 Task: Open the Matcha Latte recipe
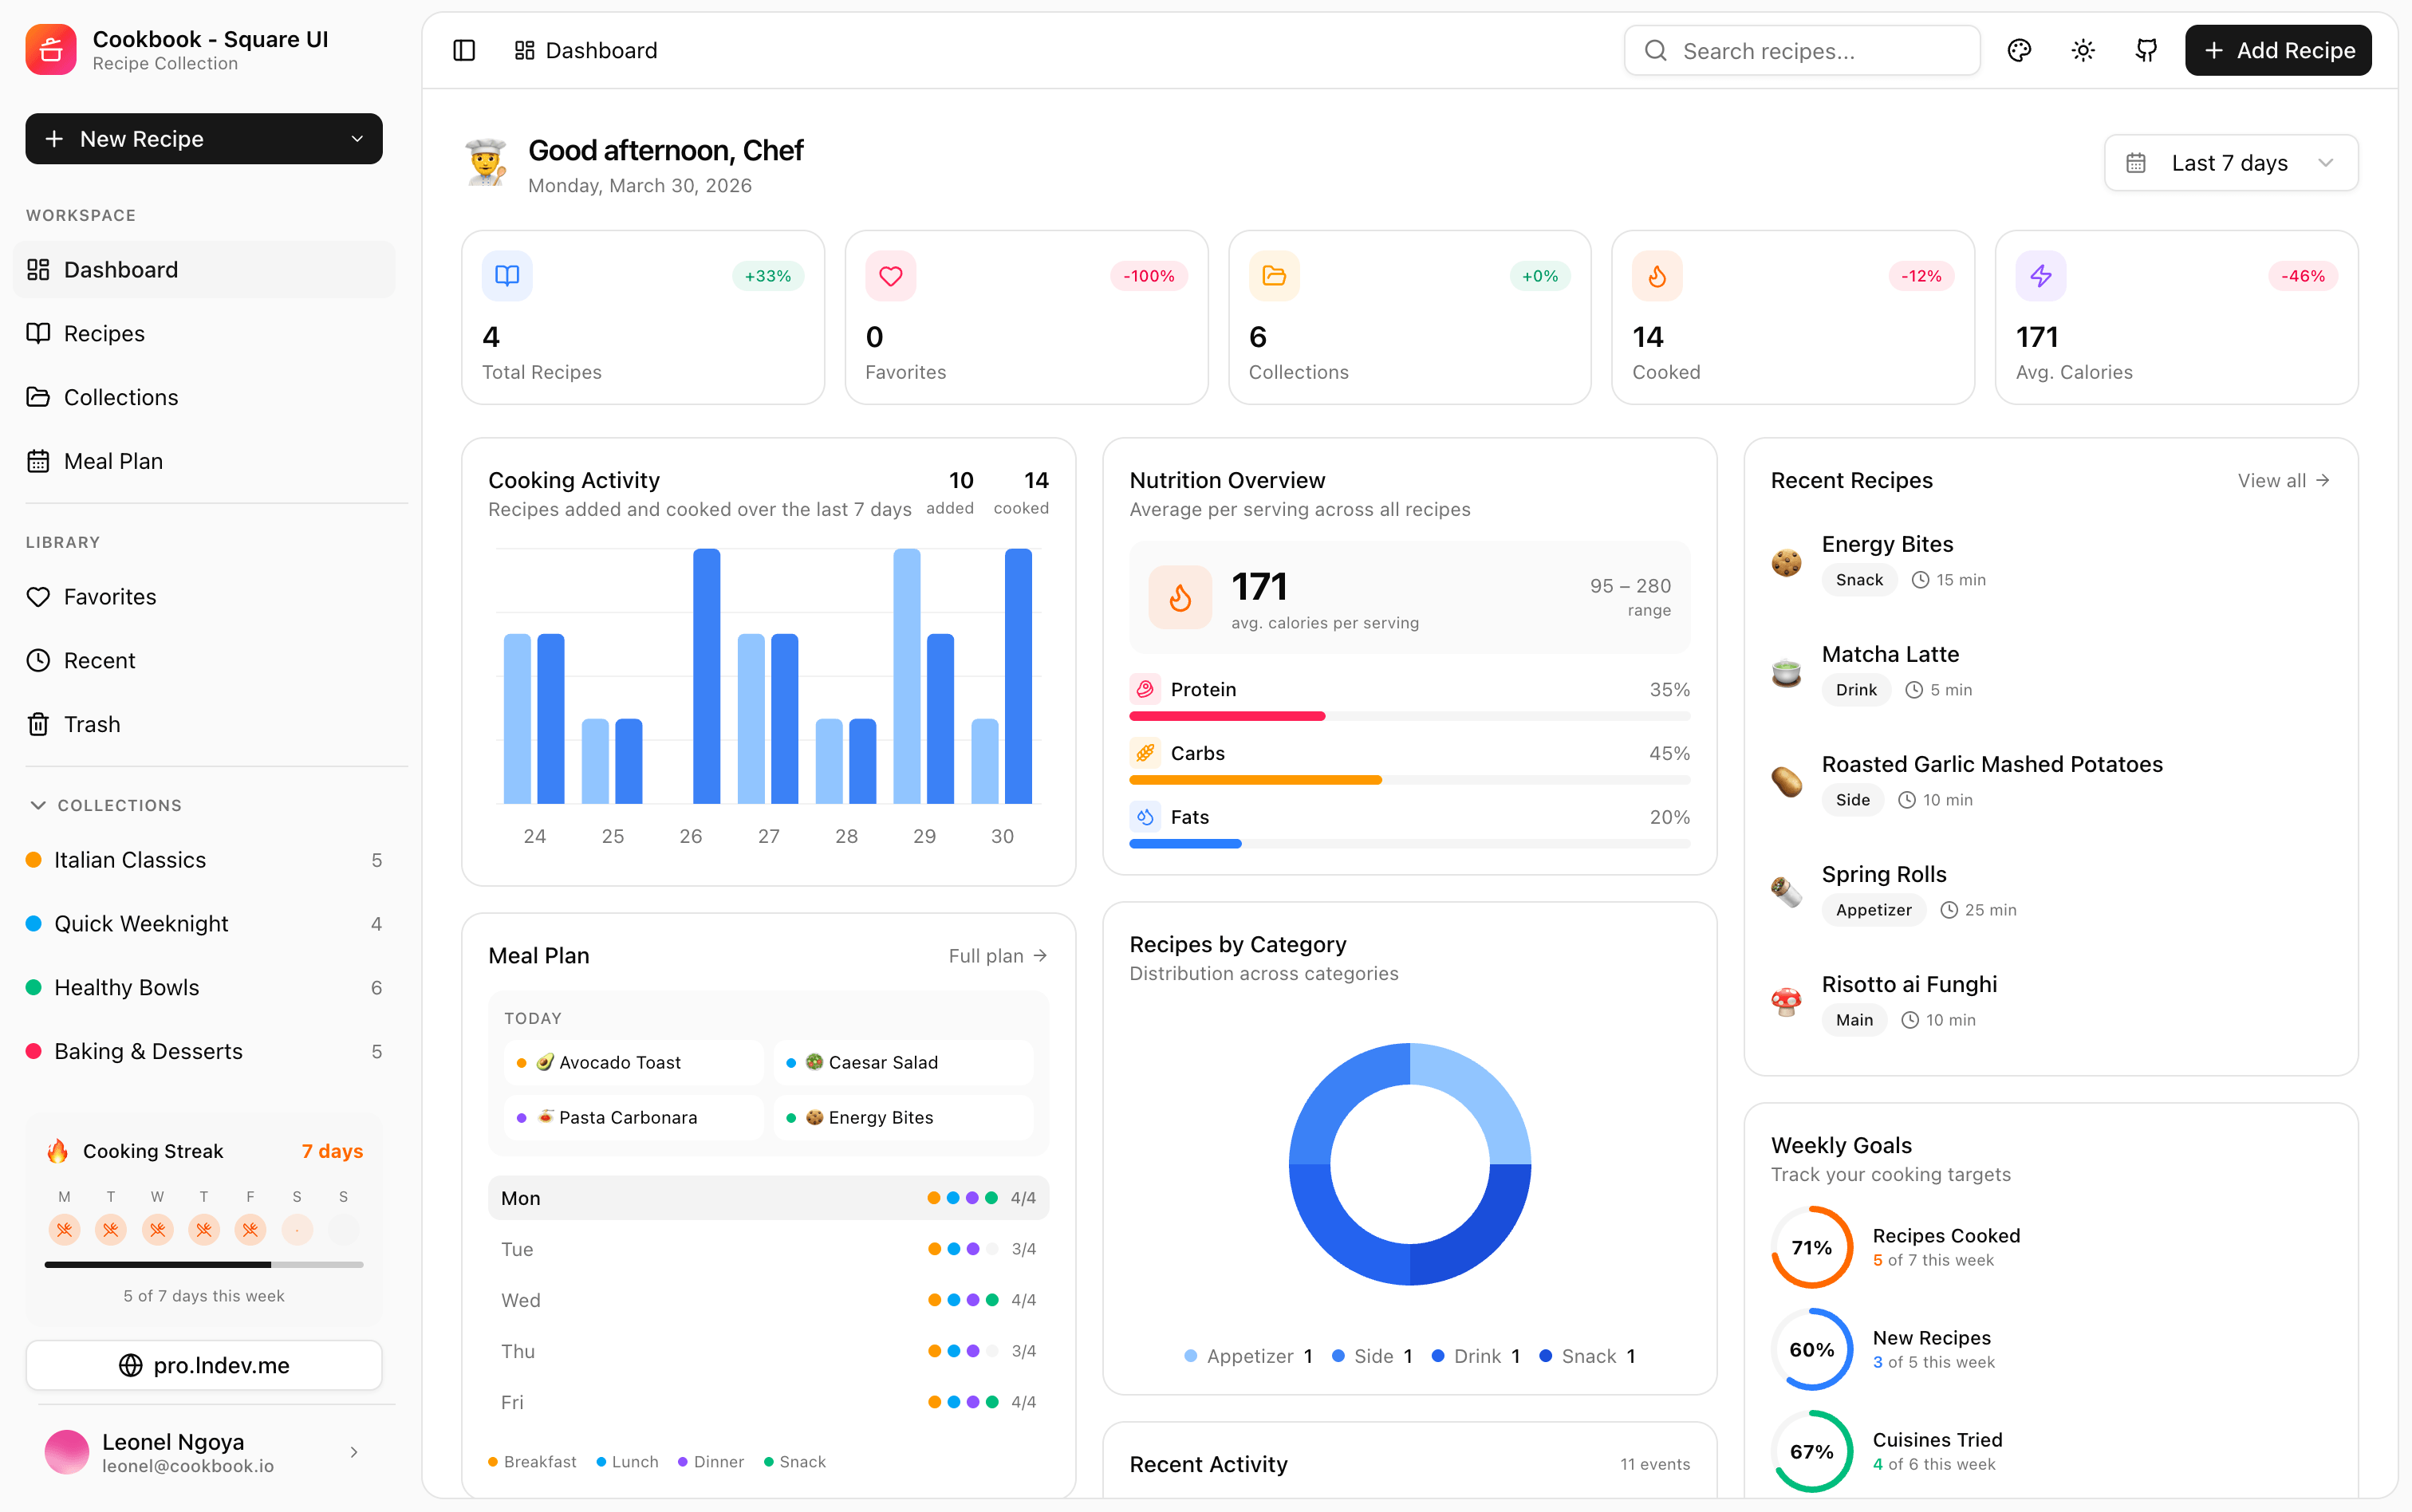[x=2051, y=672]
